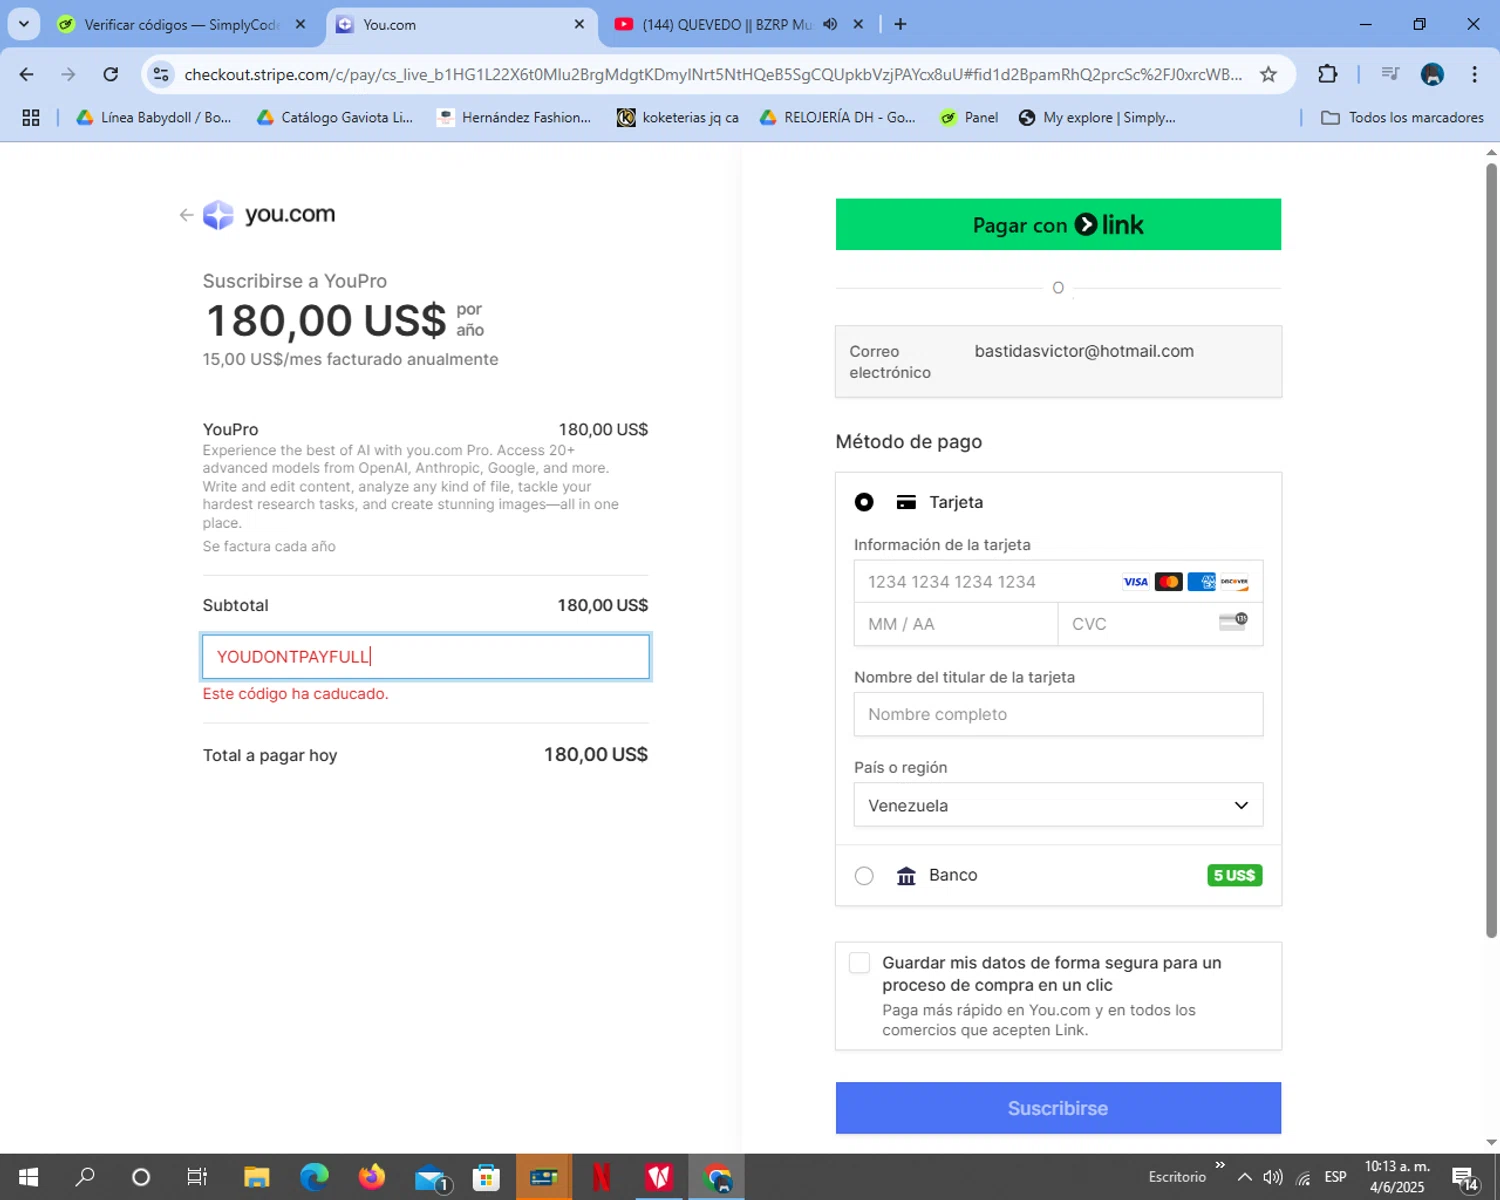Click the page vertical scrollbar
This screenshot has width=1500, height=1200.
(1491, 550)
